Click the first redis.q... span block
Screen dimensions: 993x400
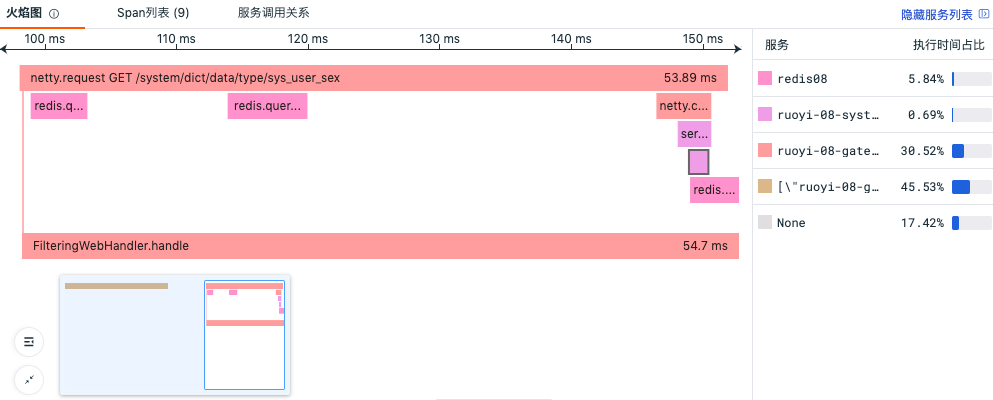(x=59, y=106)
